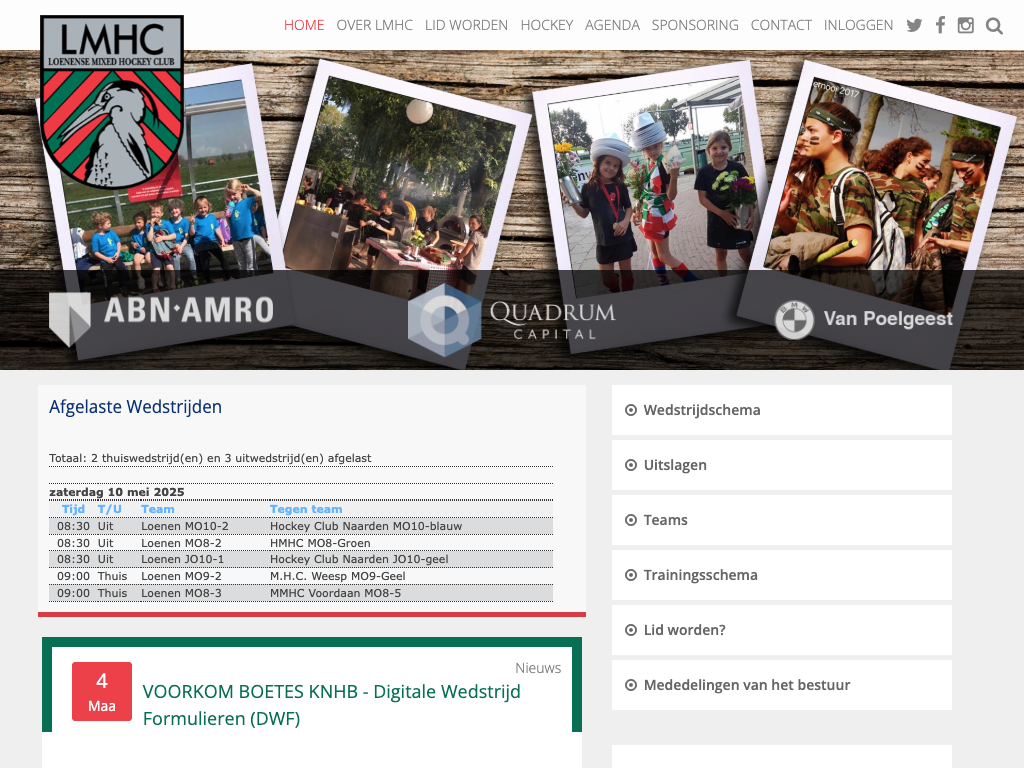The width and height of the screenshot is (1024, 768).
Task: Open the Instagram icon link
Action: [966, 26]
